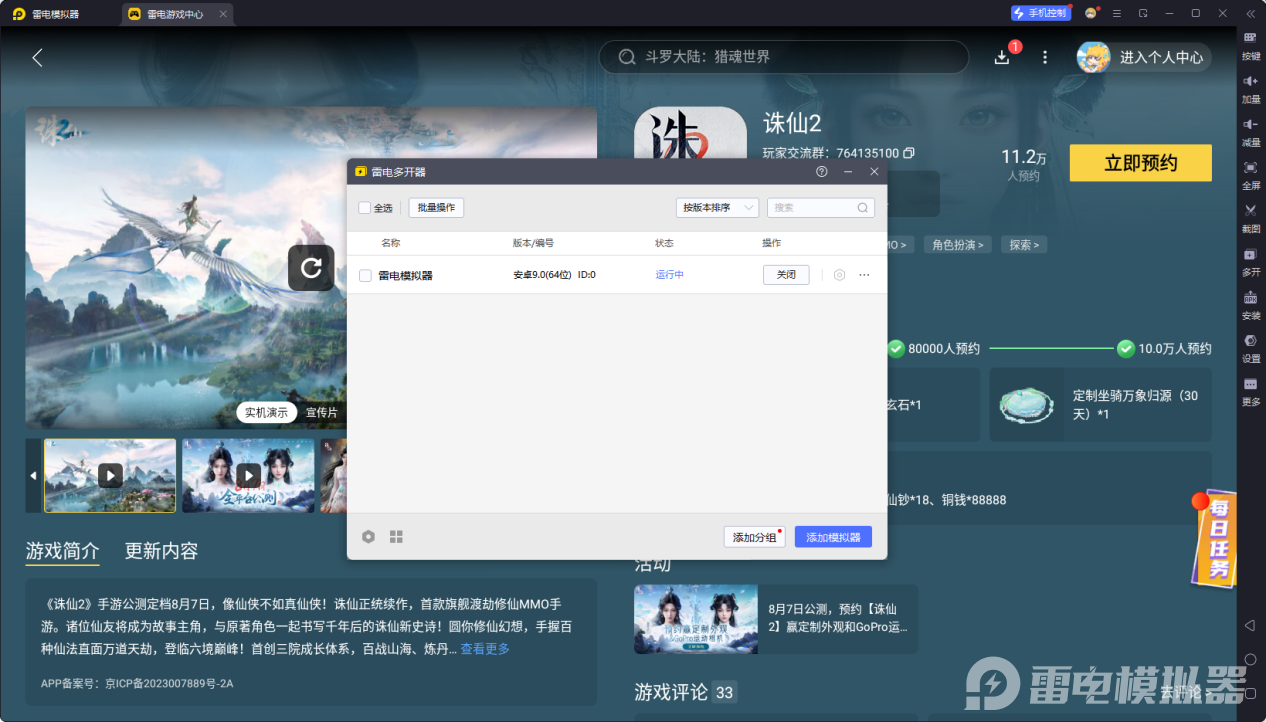Click the search magnifier in game center
Viewport: 1266px width, 722px height.
(627, 57)
